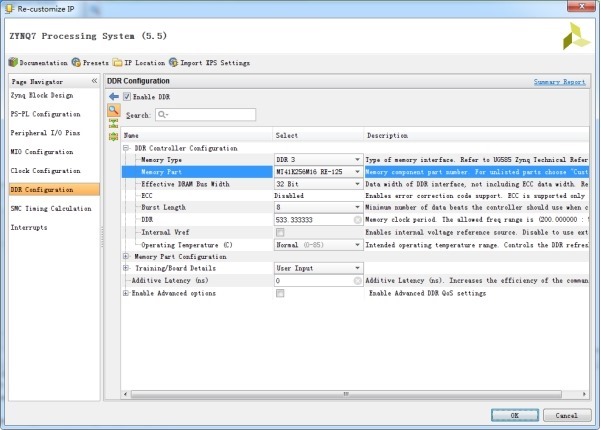Click the blue back arrow icon

(114, 97)
